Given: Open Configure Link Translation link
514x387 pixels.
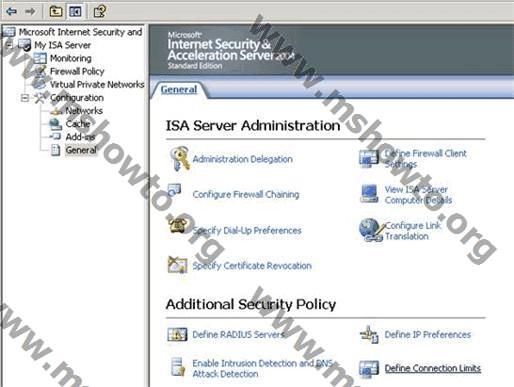Looking at the screenshot, I should [x=413, y=231].
